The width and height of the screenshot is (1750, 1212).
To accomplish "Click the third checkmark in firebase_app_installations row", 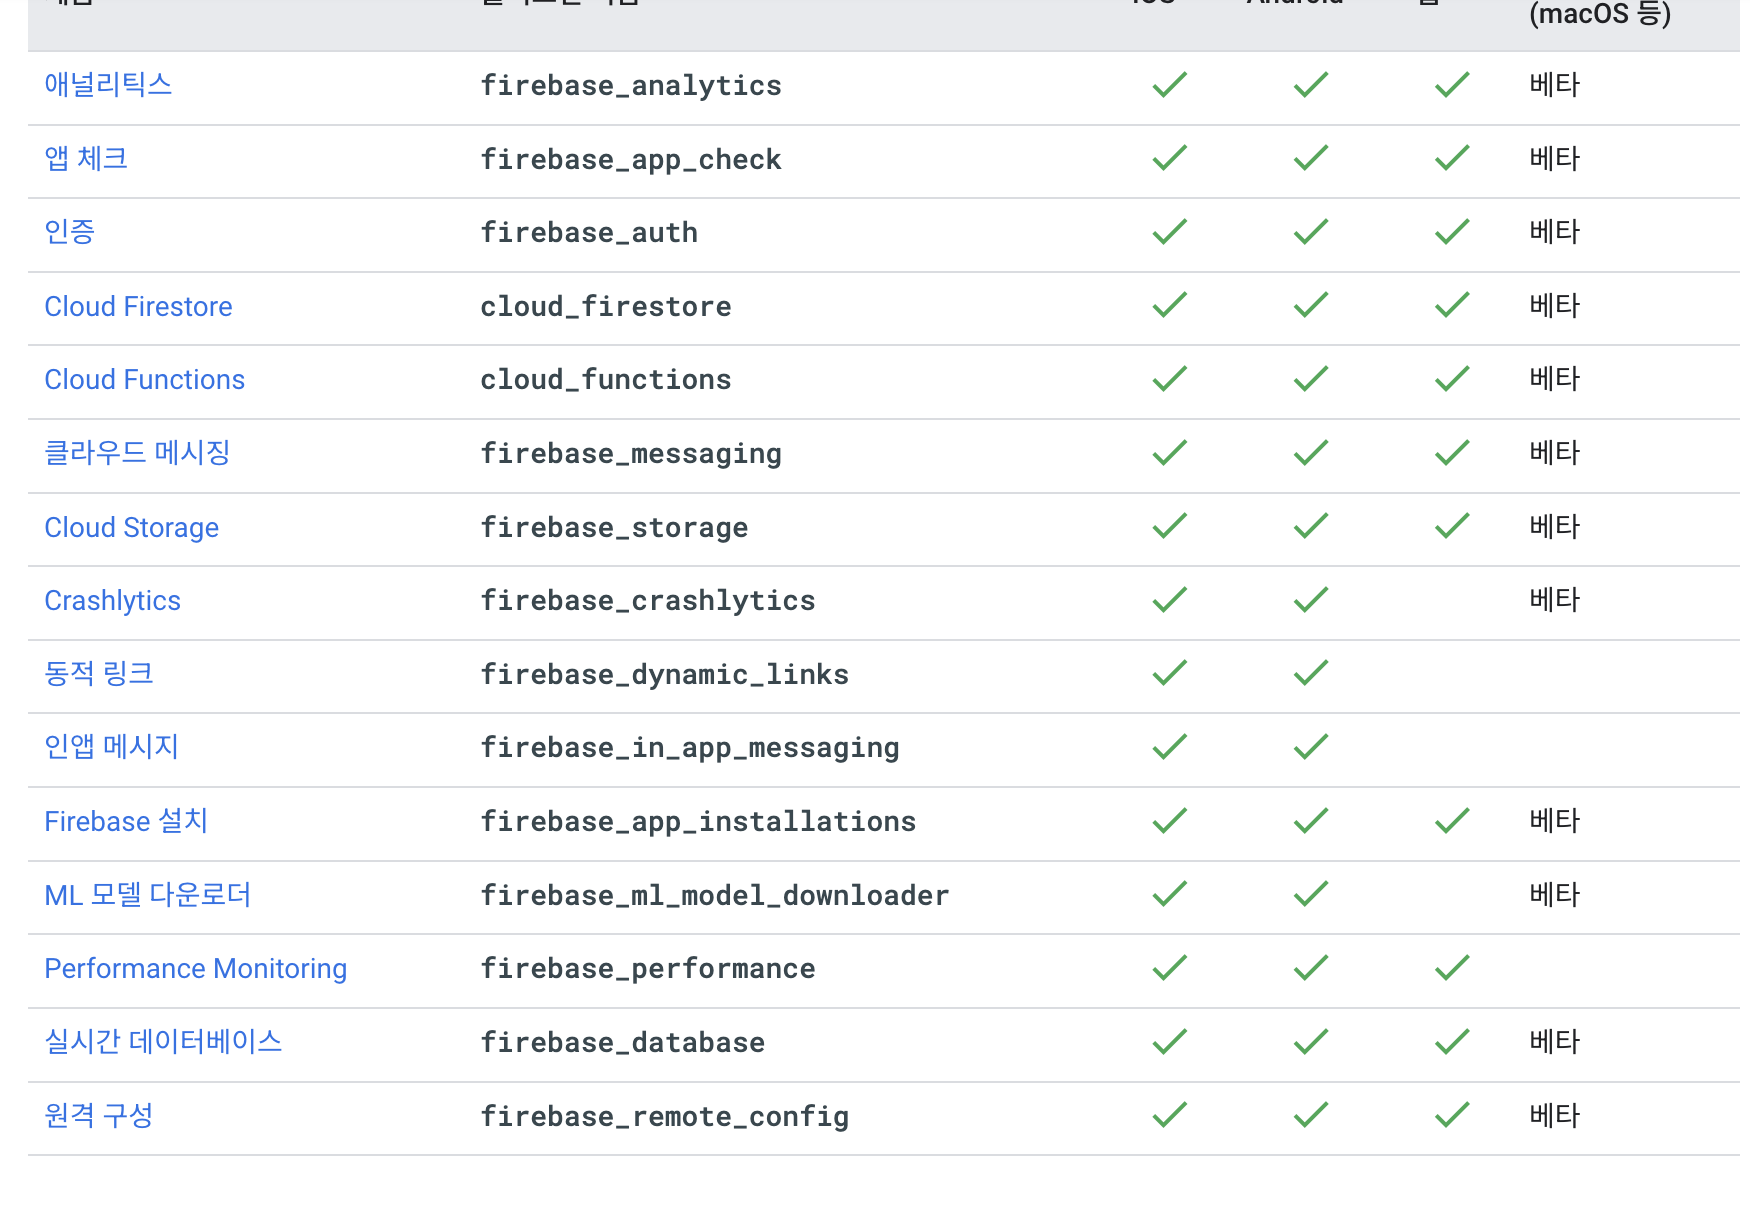I will tap(1452, 821).
